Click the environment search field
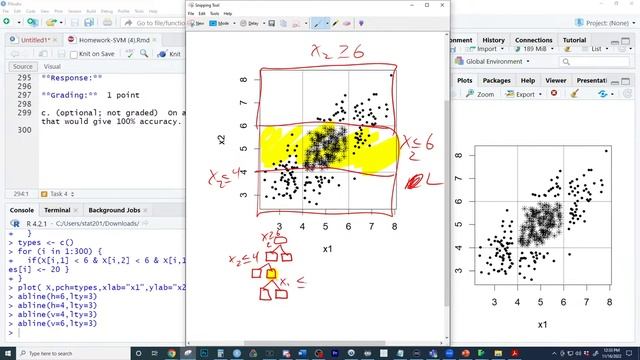Screen dimensions: 640x360 (x=594, y=62)
